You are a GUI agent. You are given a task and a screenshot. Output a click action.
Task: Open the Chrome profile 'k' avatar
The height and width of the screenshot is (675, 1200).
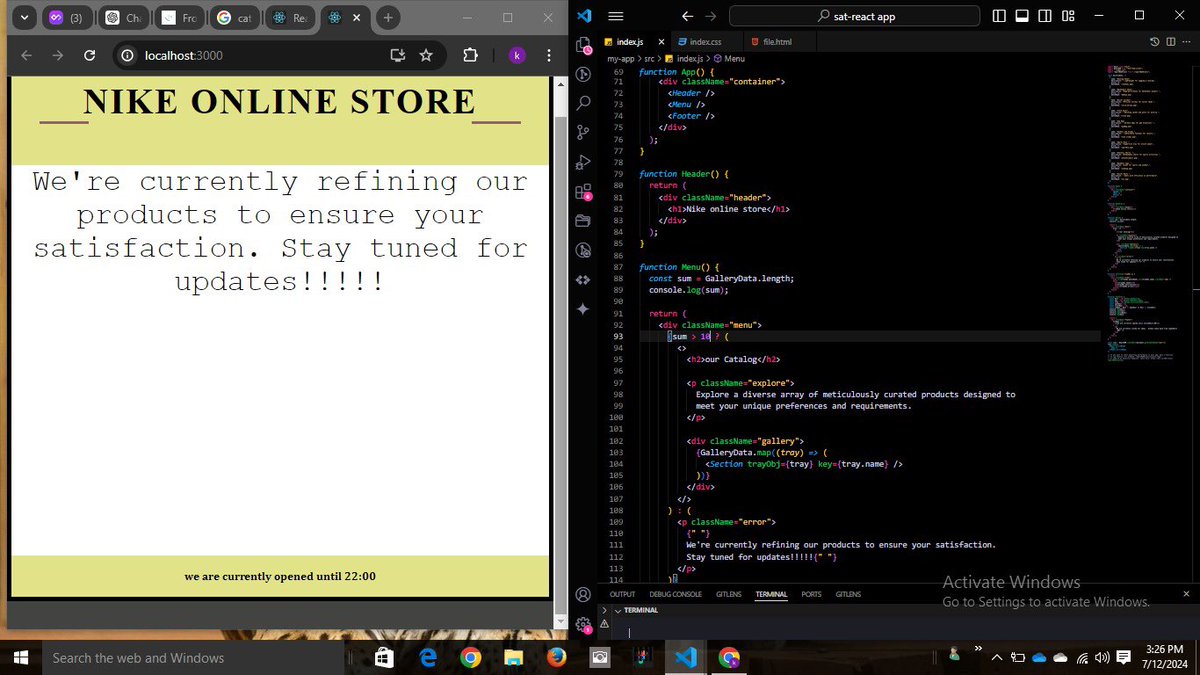[516, 56]
